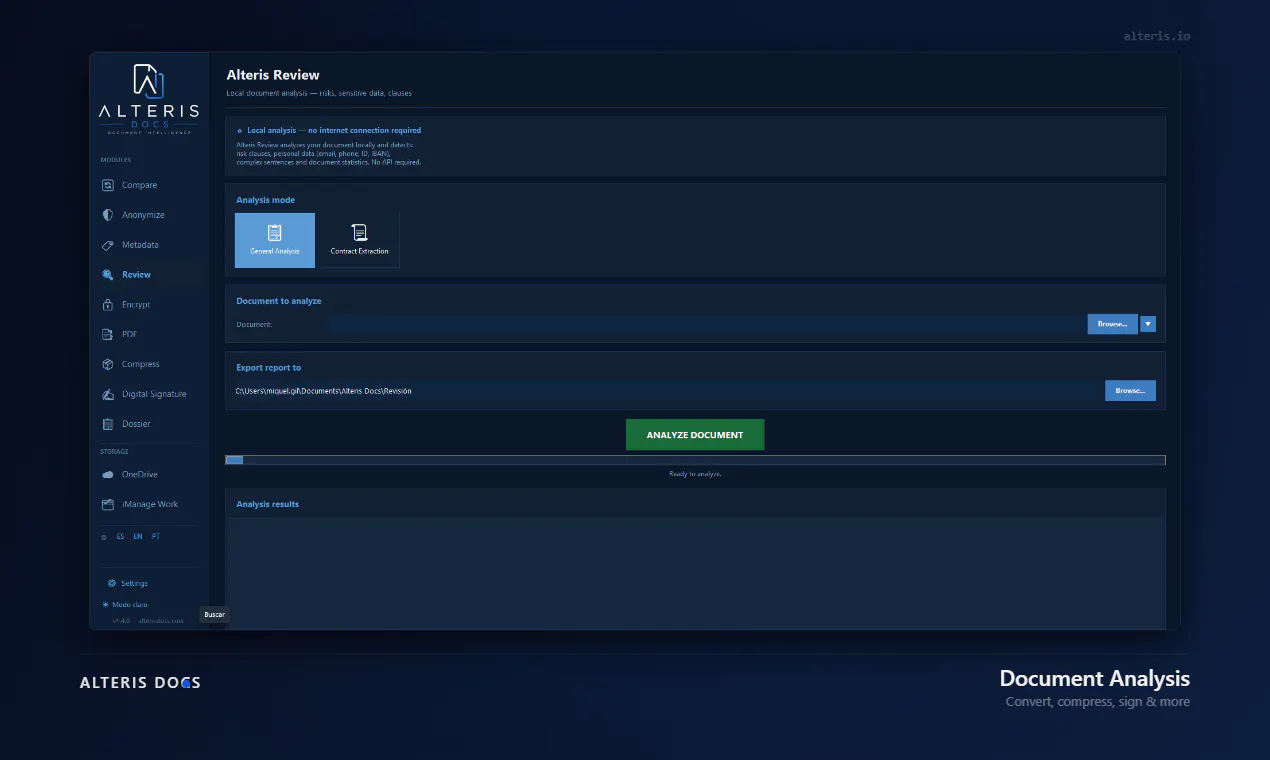Click the Dossier clipboard icon

[x=108, y=424]
